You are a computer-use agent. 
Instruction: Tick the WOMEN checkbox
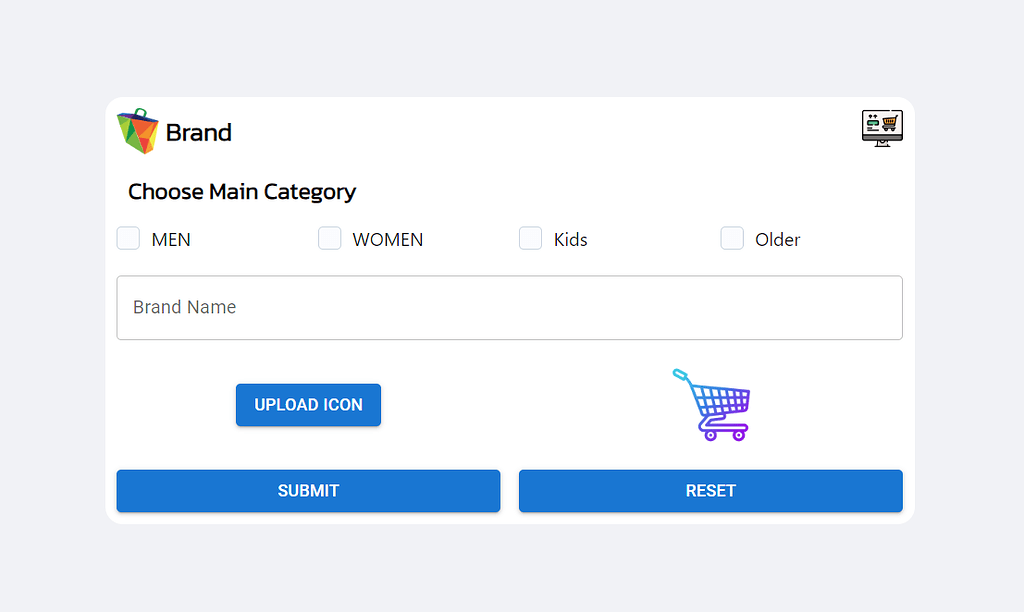click(x=329, y=238)
